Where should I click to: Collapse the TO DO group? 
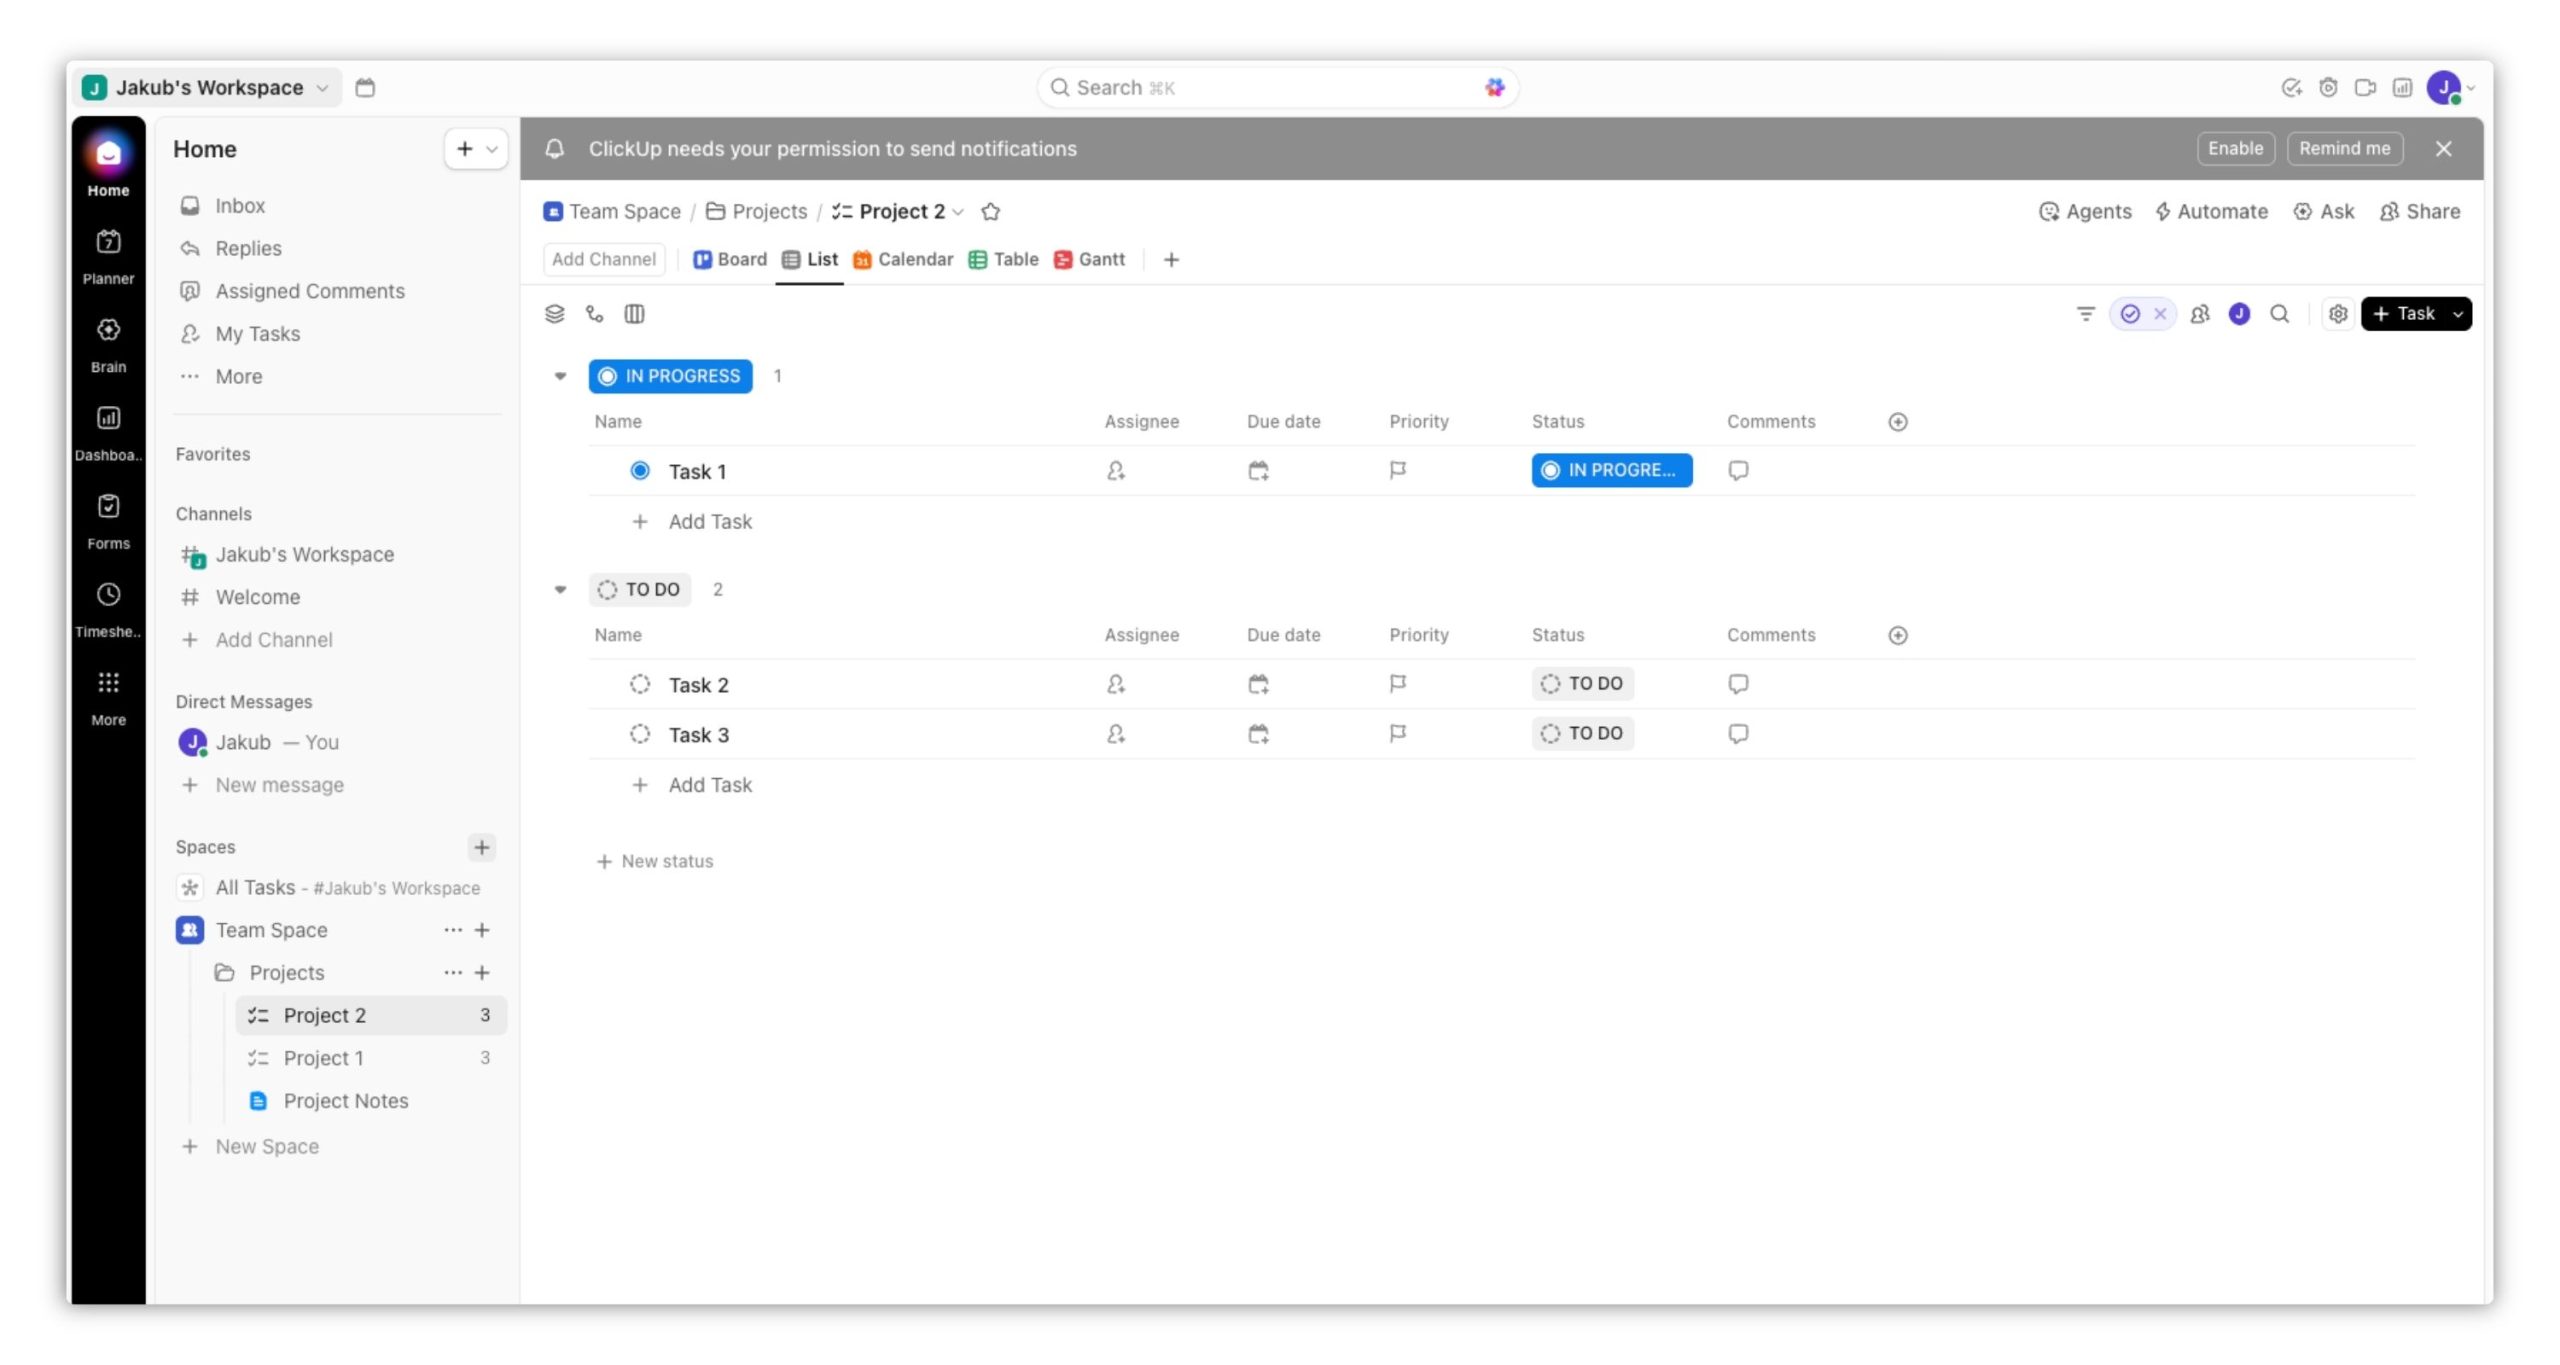click(560, 590)
